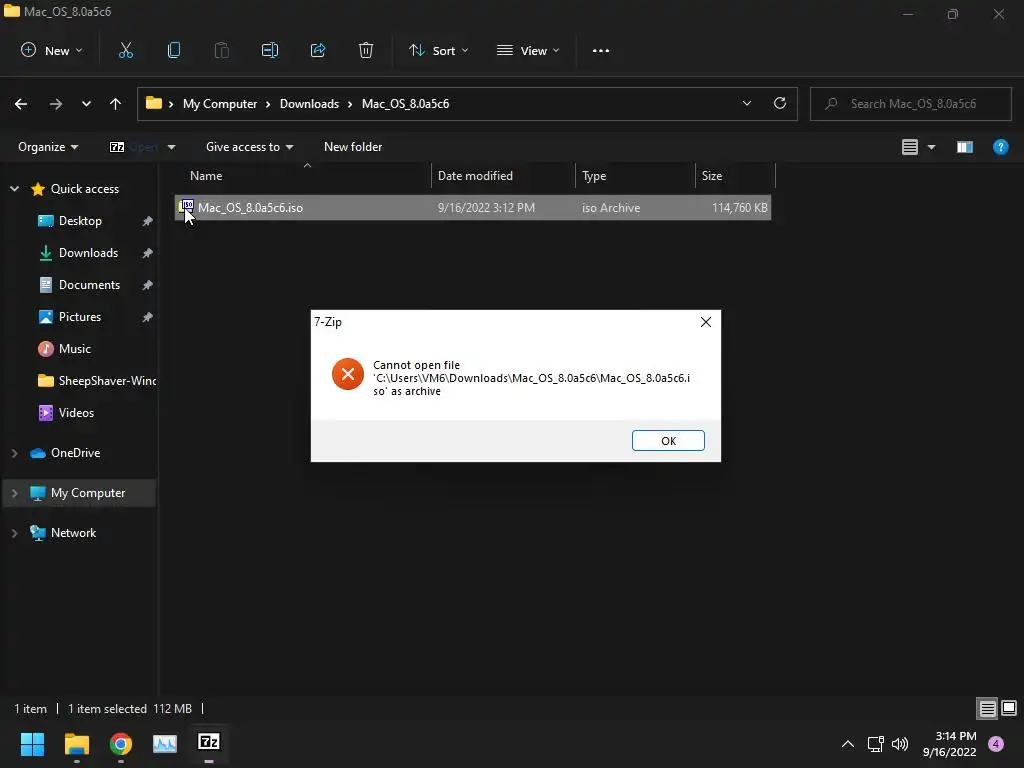
Task: Open the View dropdown menu
Action: 528,50
